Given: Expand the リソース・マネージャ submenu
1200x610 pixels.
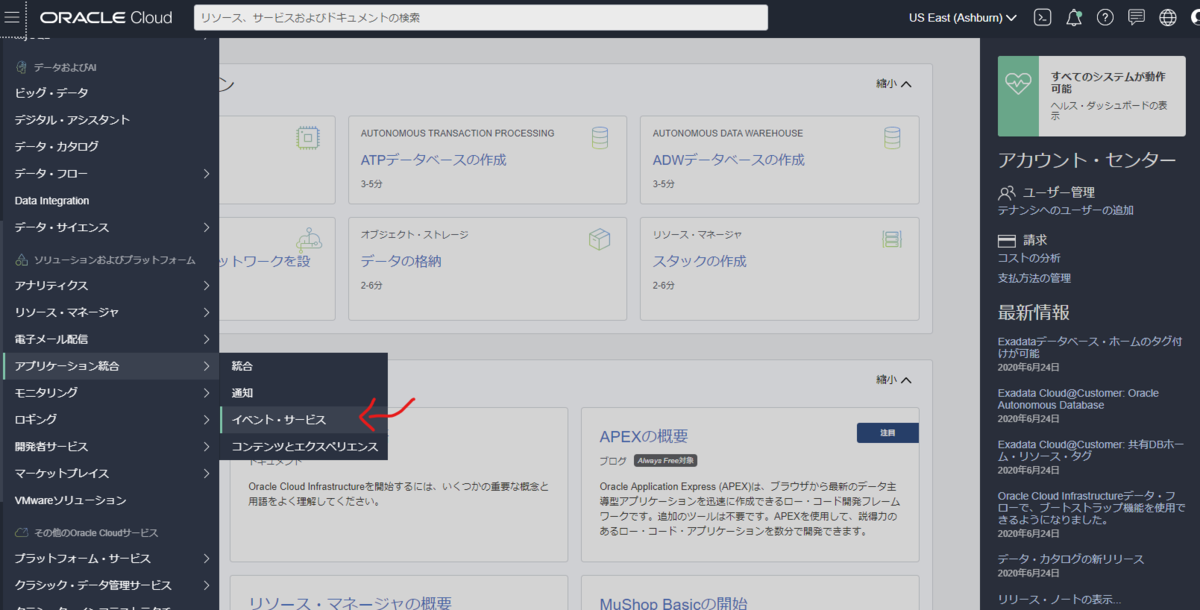Looking at the screenshot, I should tap(206, 313).
